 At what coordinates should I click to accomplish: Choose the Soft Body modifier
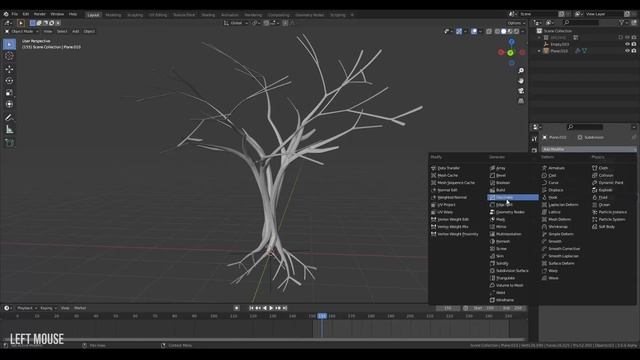coord(607,227)
